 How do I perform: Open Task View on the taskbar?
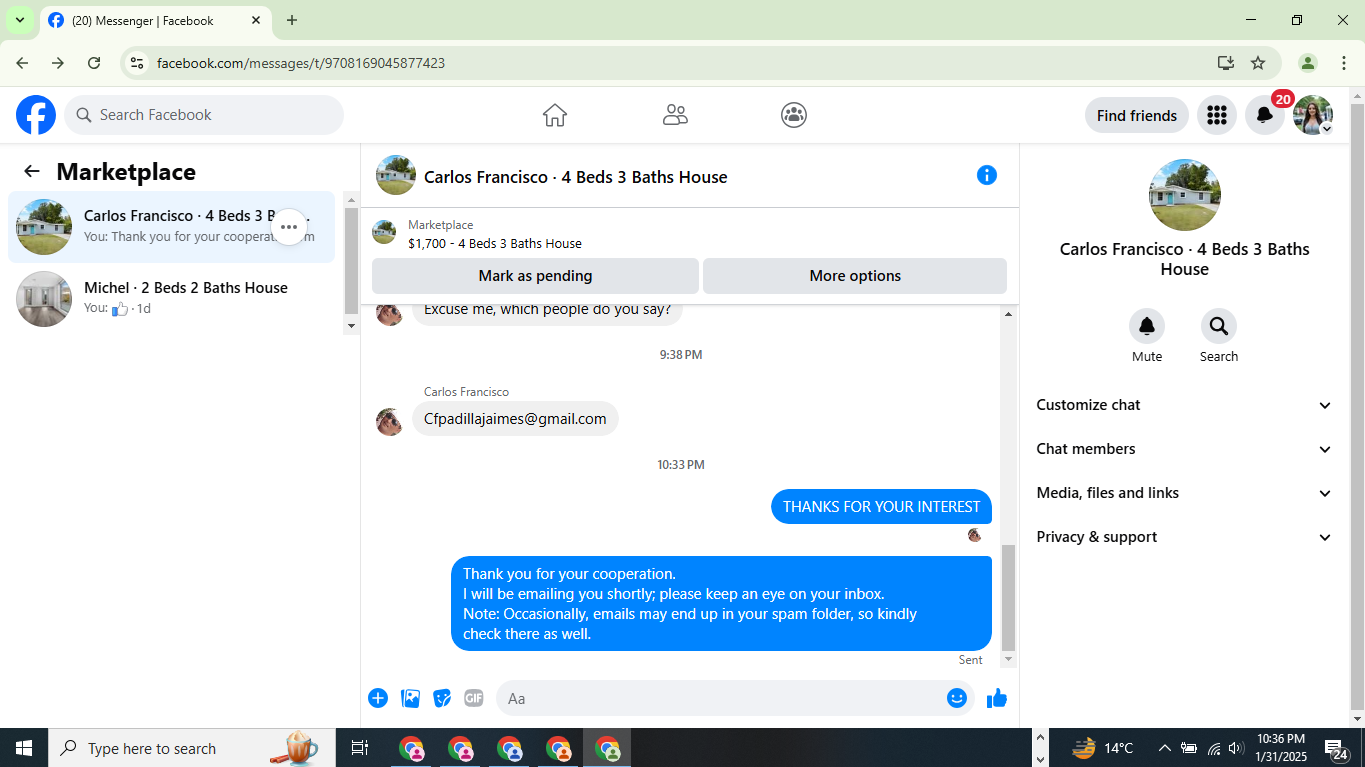(360, 748)
